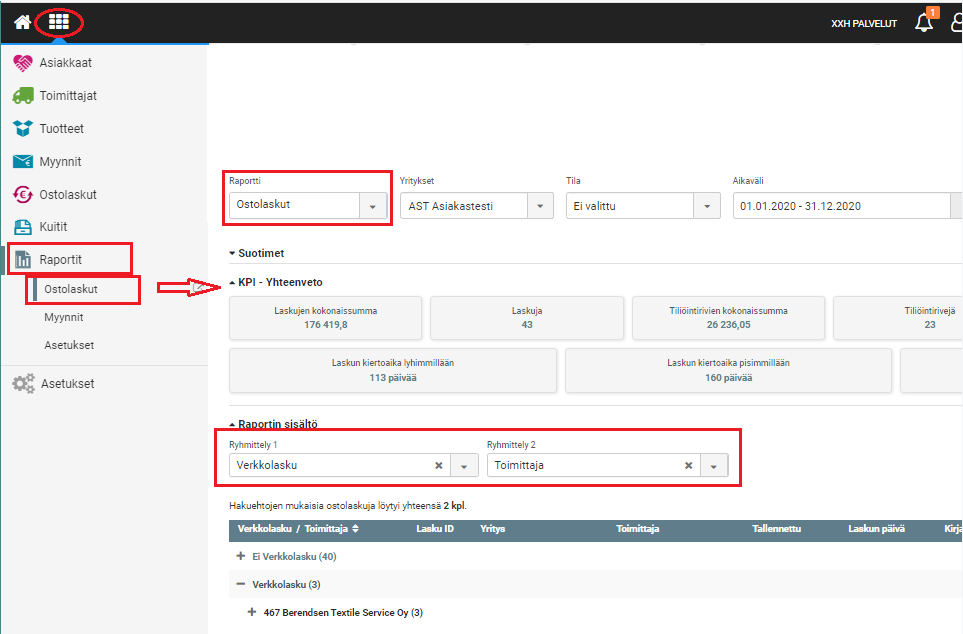Open the Yritykset dropdown arrow
Viewport: 963px width, 634px height.
click(x=540, y=206)
